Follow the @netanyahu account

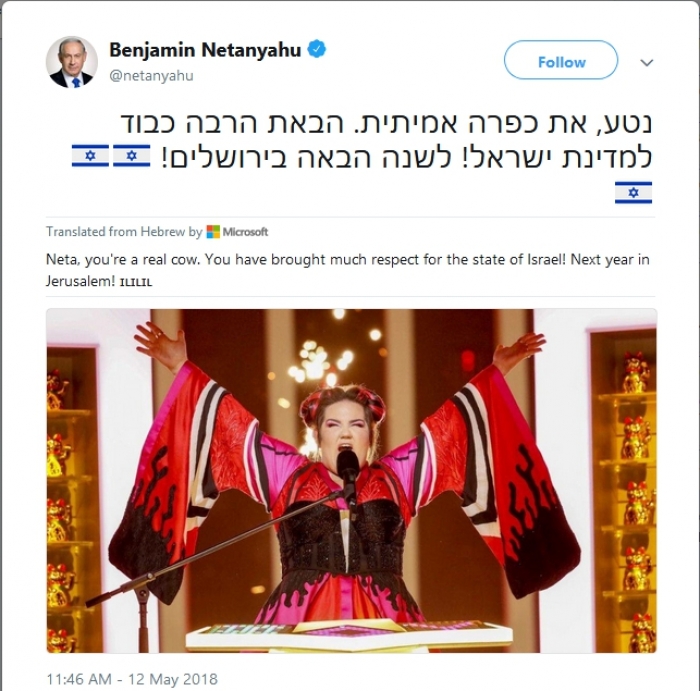(561, 62)
